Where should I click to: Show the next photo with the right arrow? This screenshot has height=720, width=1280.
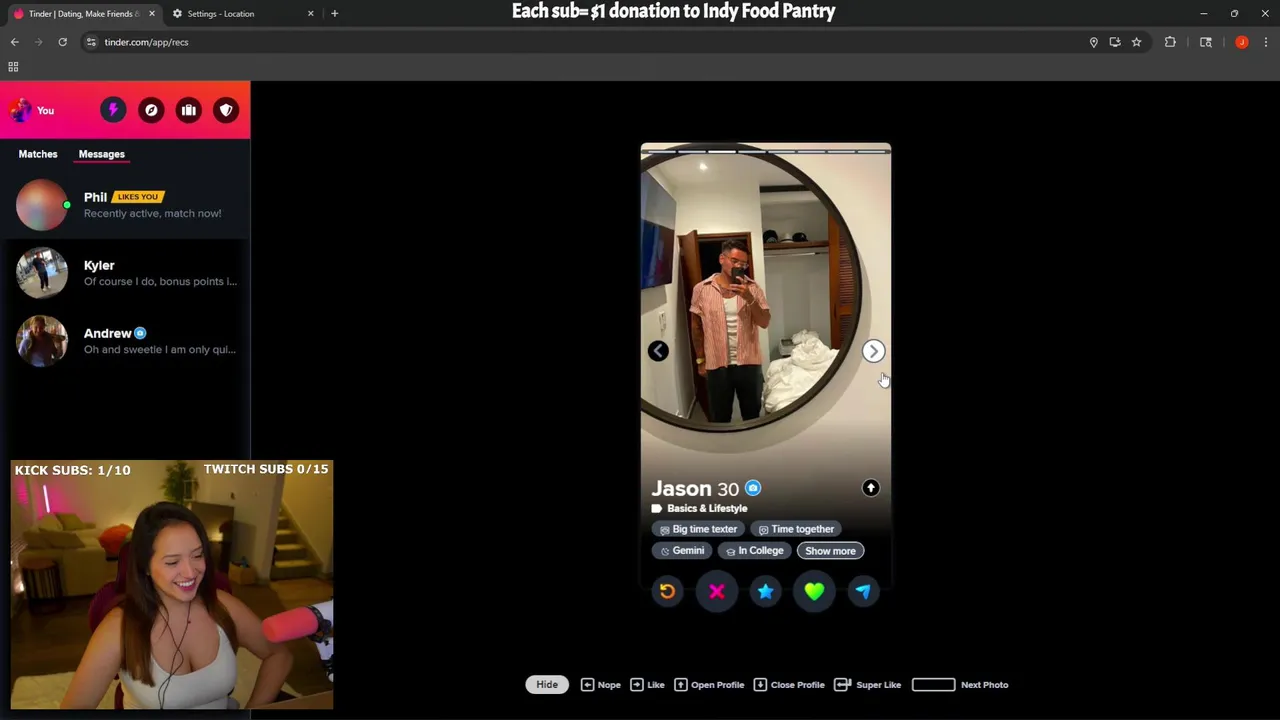pos(873,351)
